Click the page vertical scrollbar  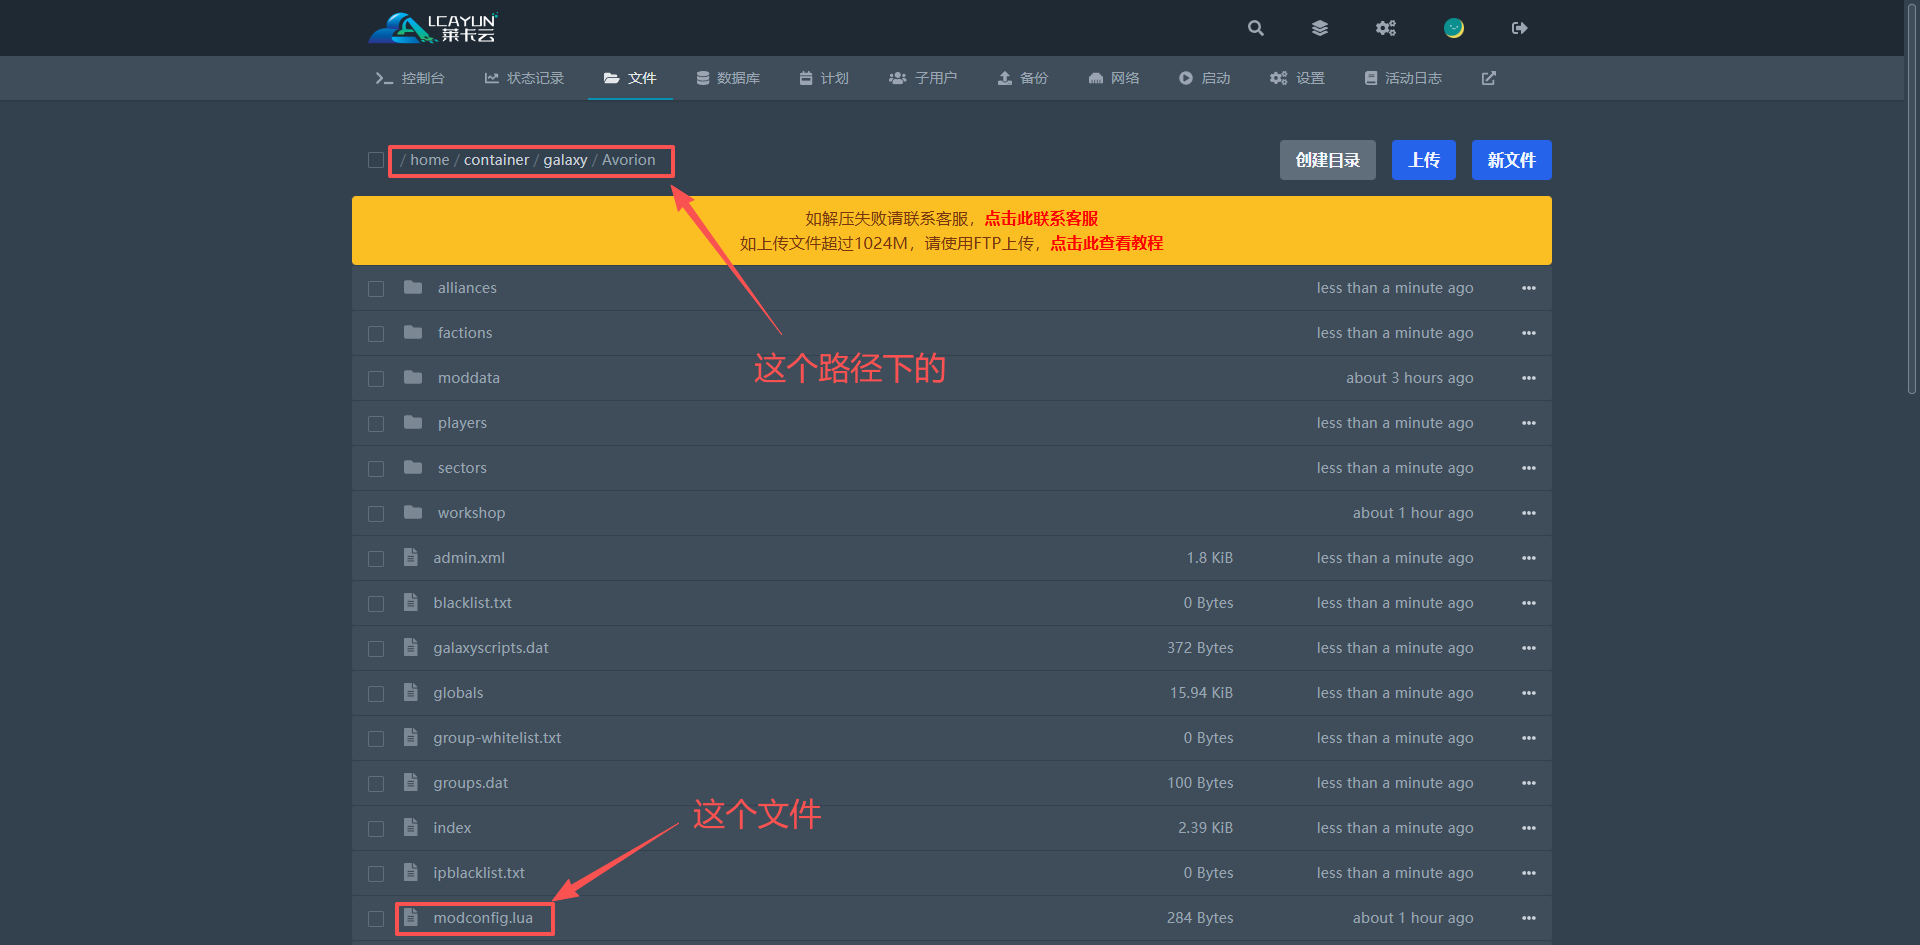point(1912,200)
